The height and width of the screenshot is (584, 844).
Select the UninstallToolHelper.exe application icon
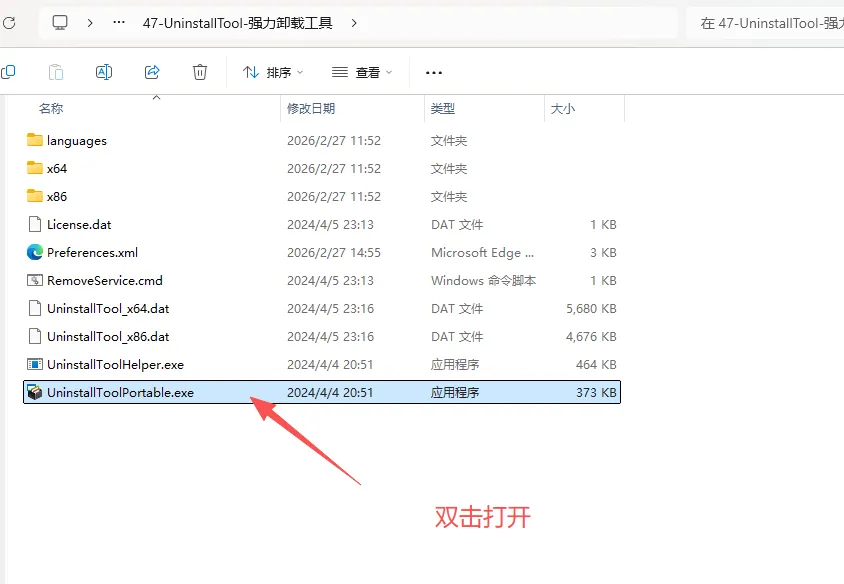[x=34, y=364]
